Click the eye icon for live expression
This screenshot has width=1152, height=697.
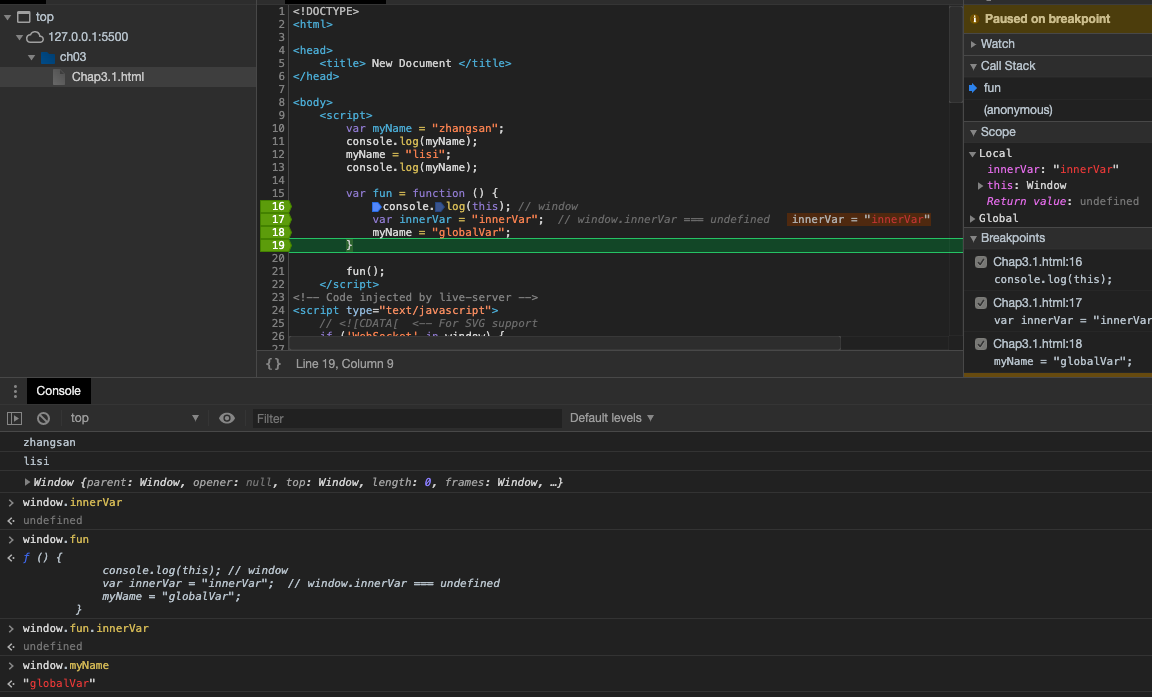(x=227, y=418)
